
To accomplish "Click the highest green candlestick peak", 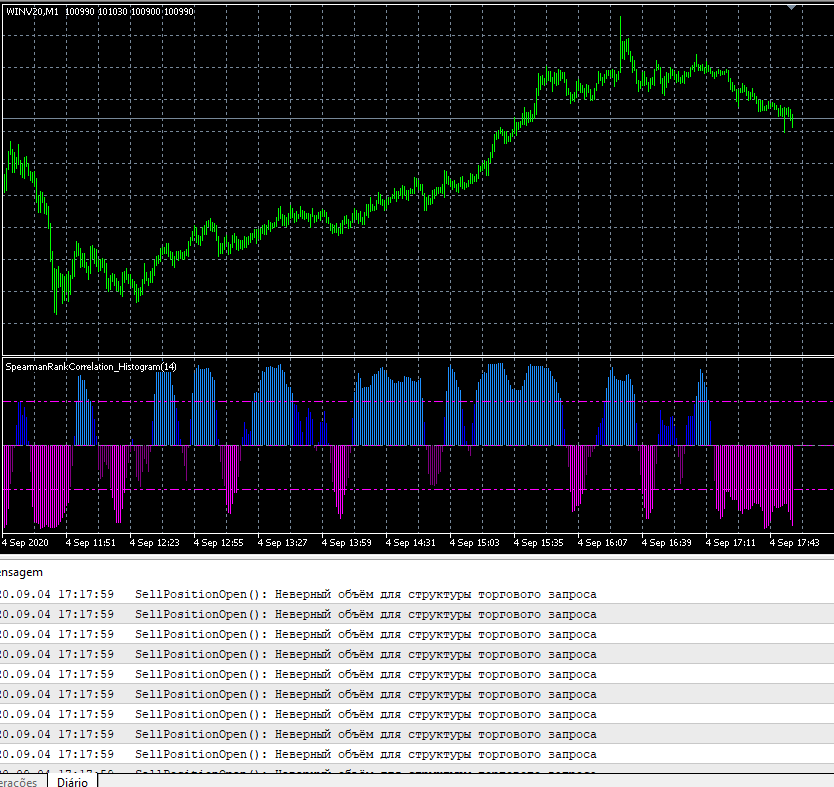I will coord(620,20).
